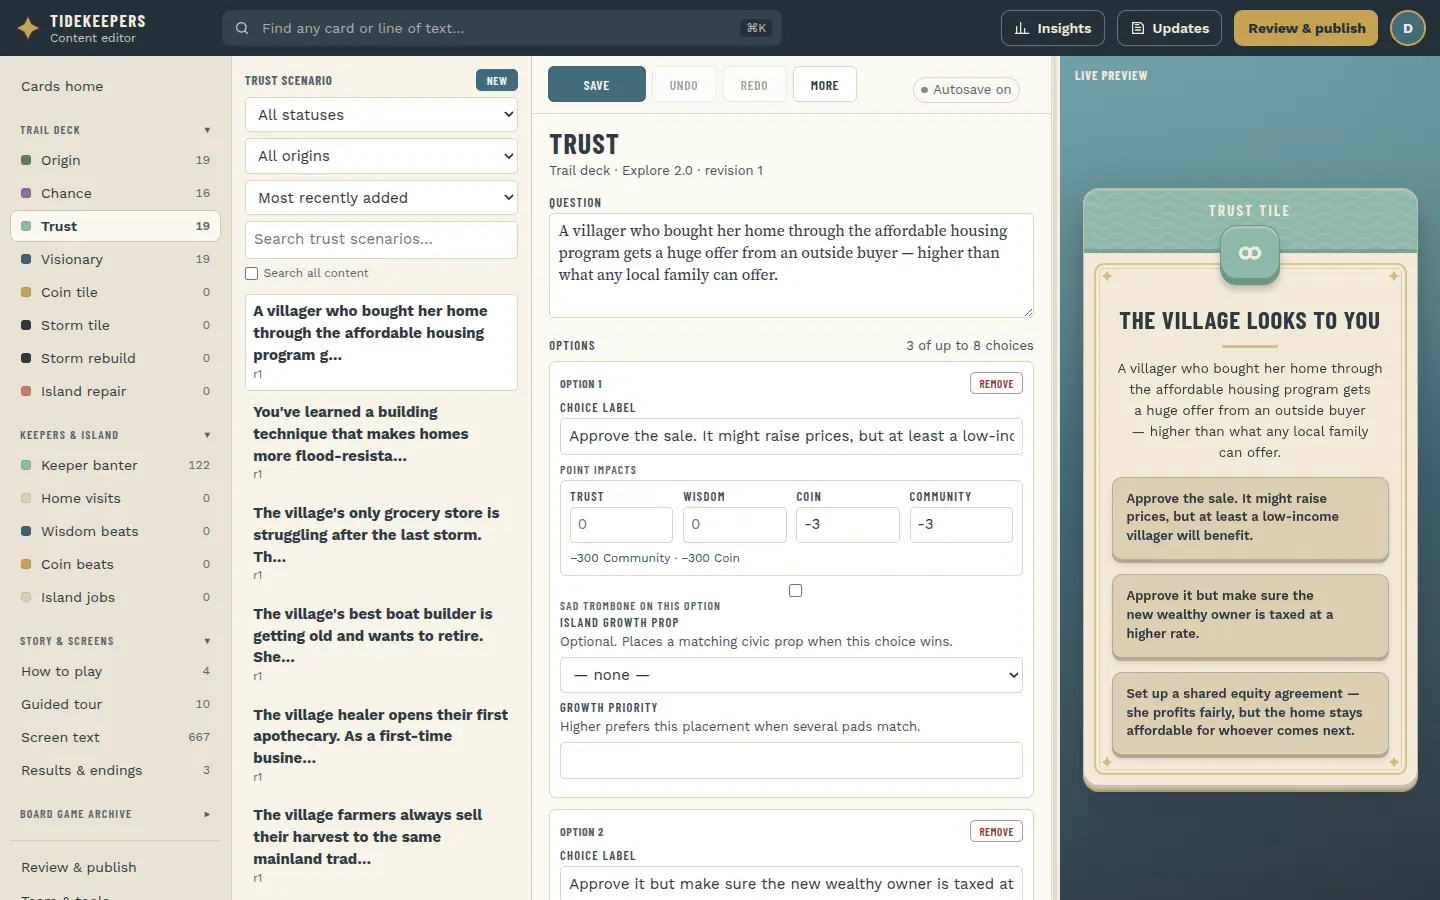Image resolution: width=1440 pixels, height=900 pixels.
Task: Click global search card or text field
Action: [501, 28]
